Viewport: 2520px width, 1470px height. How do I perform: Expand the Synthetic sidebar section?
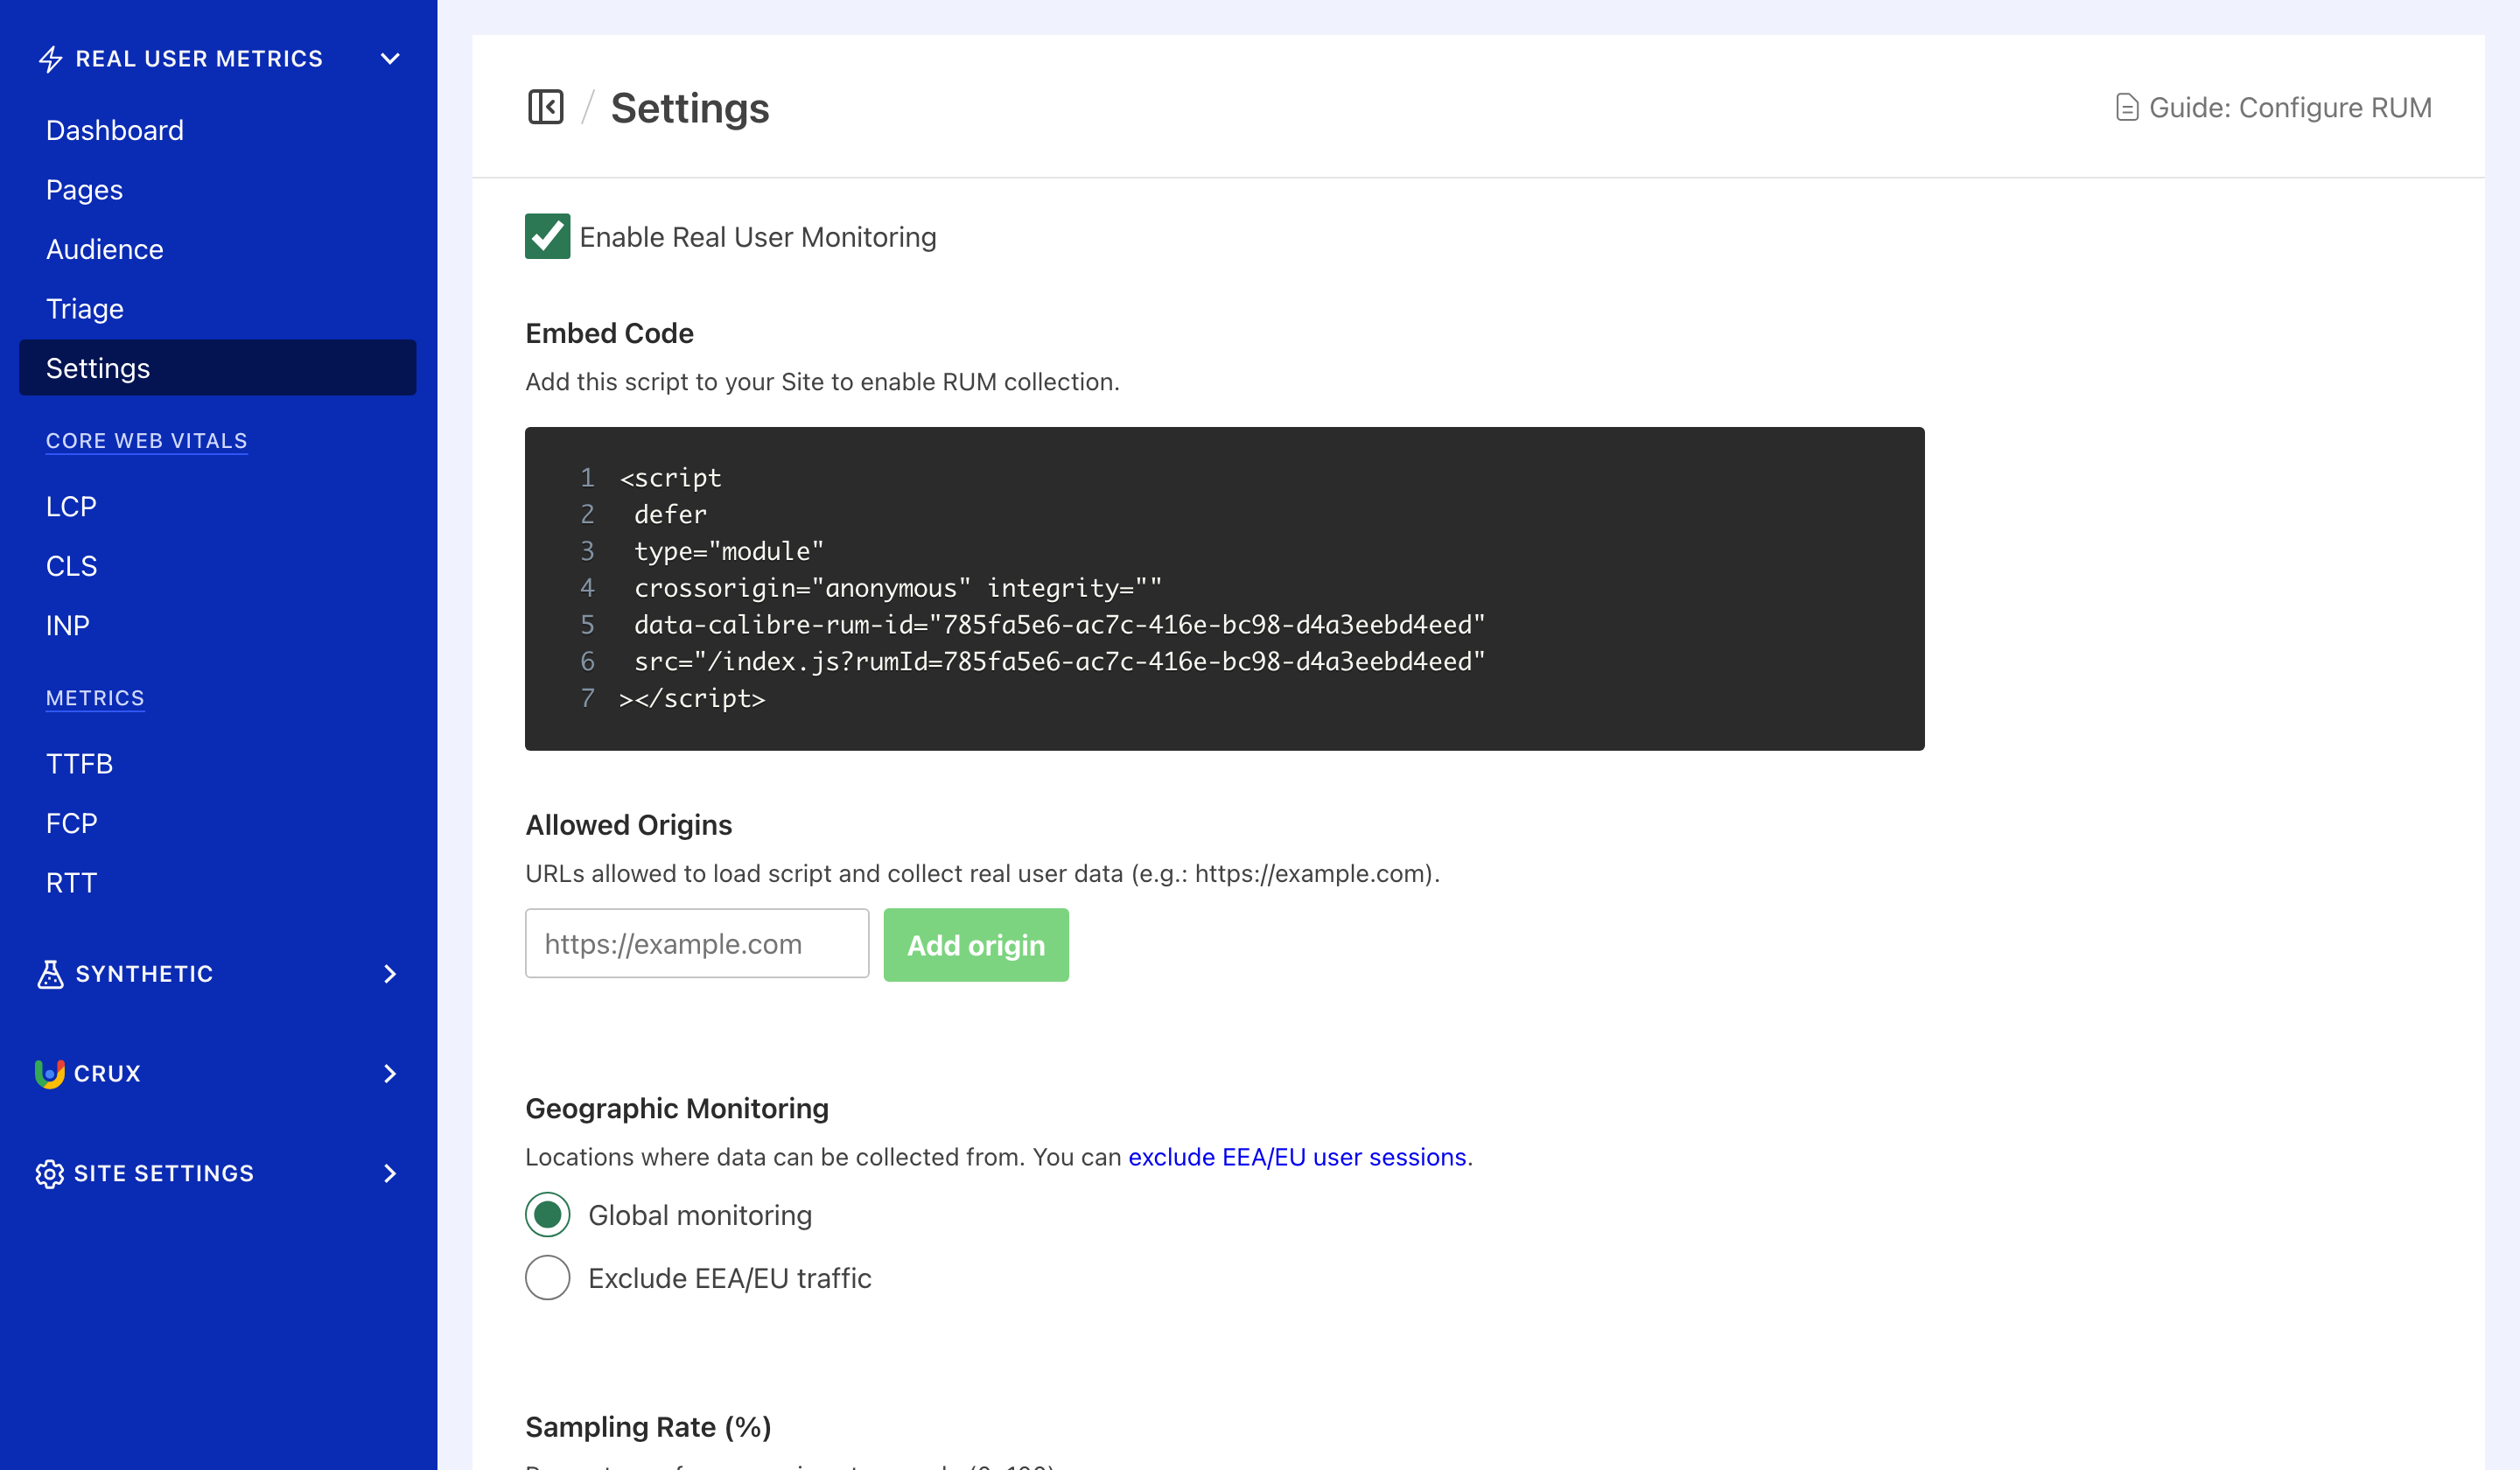[x=389, y=974]
